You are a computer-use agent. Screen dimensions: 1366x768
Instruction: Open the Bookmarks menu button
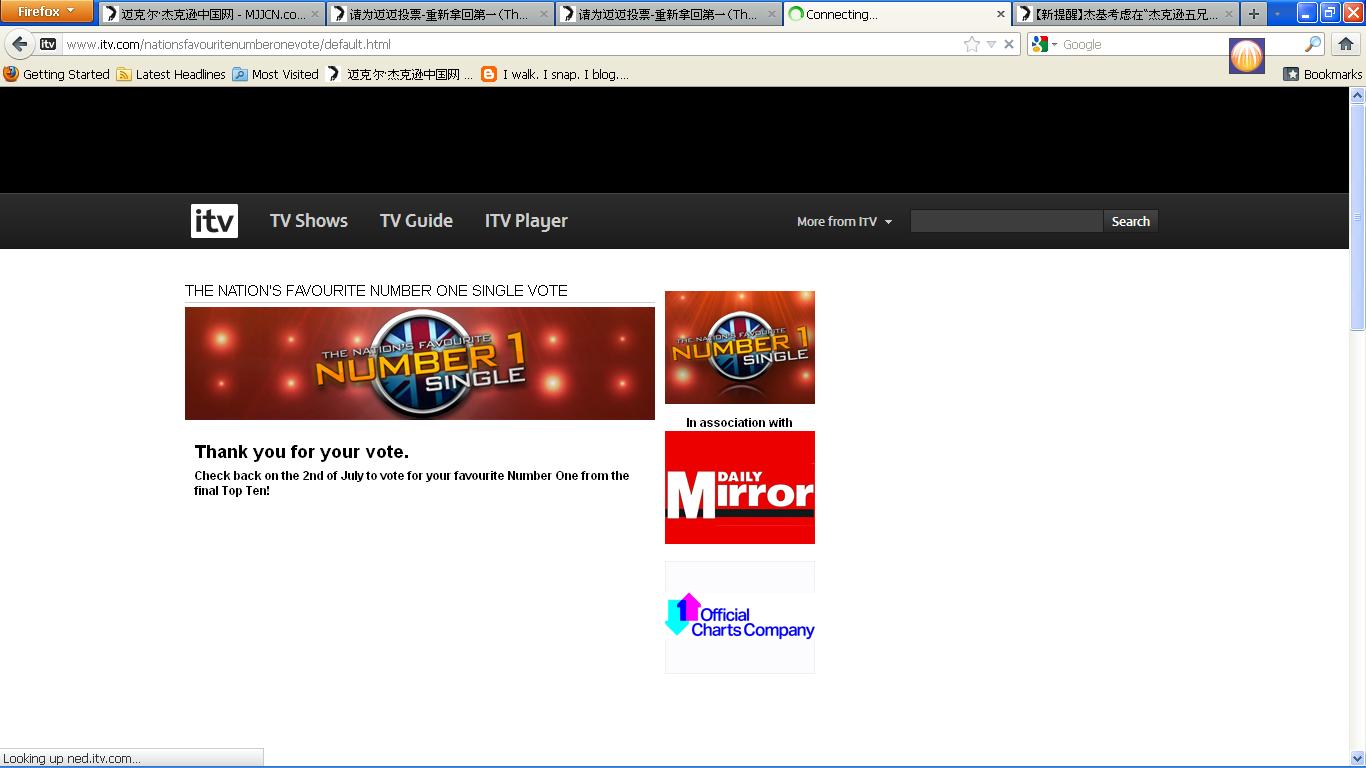click(x=1322, y=74)
